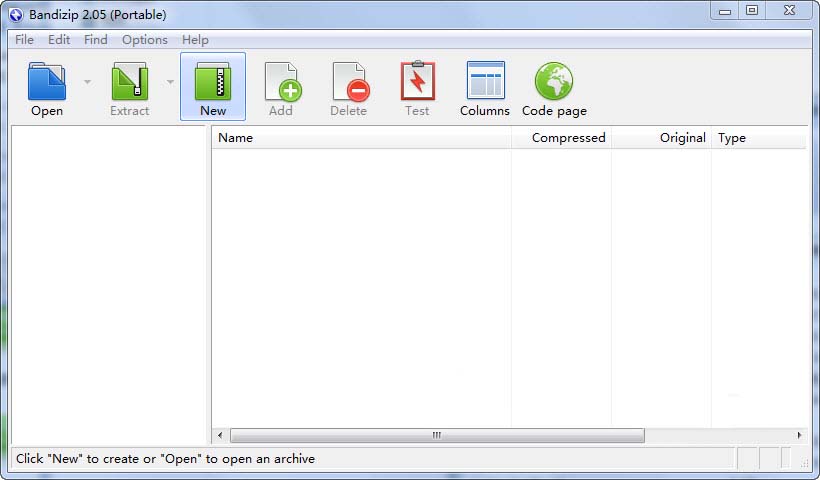The image size is (820, 480).
Task: Click the Open archive toolbar icon
Action: click(x=46, y=82)
